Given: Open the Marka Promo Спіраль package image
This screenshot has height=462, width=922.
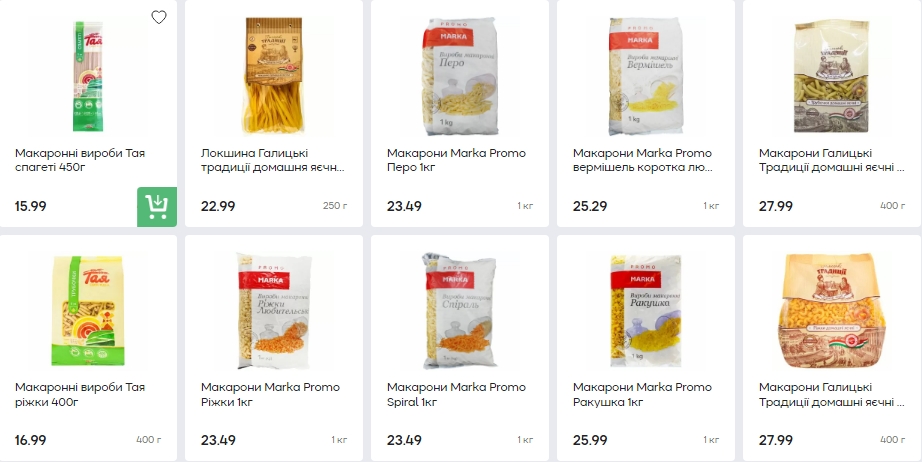Looking at the screenshot, I should (459, 310).
